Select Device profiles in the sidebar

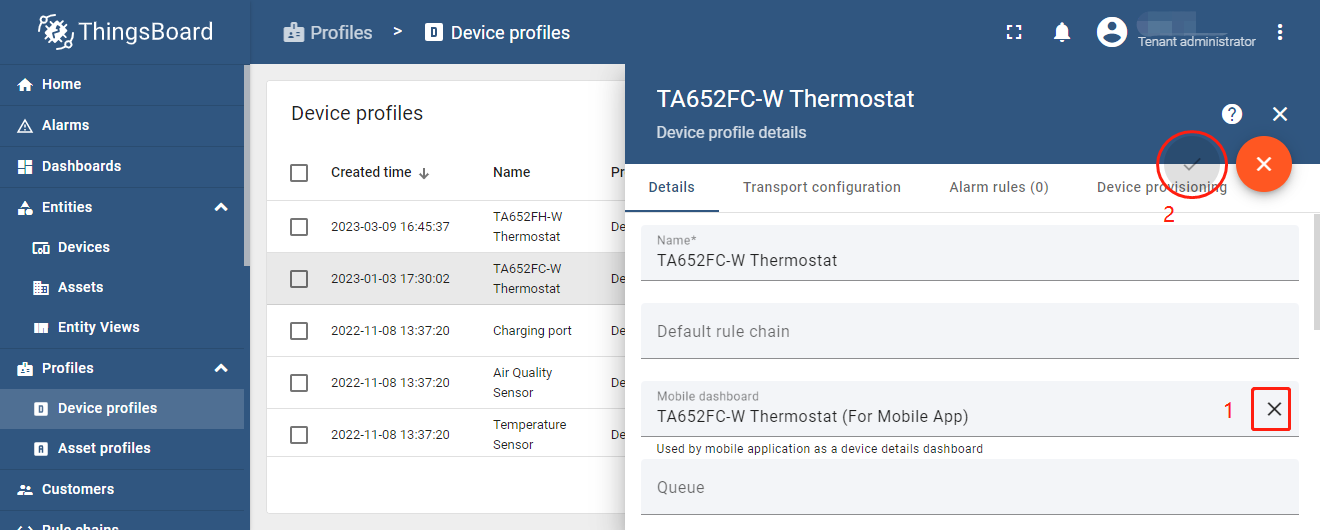(122, 408)
